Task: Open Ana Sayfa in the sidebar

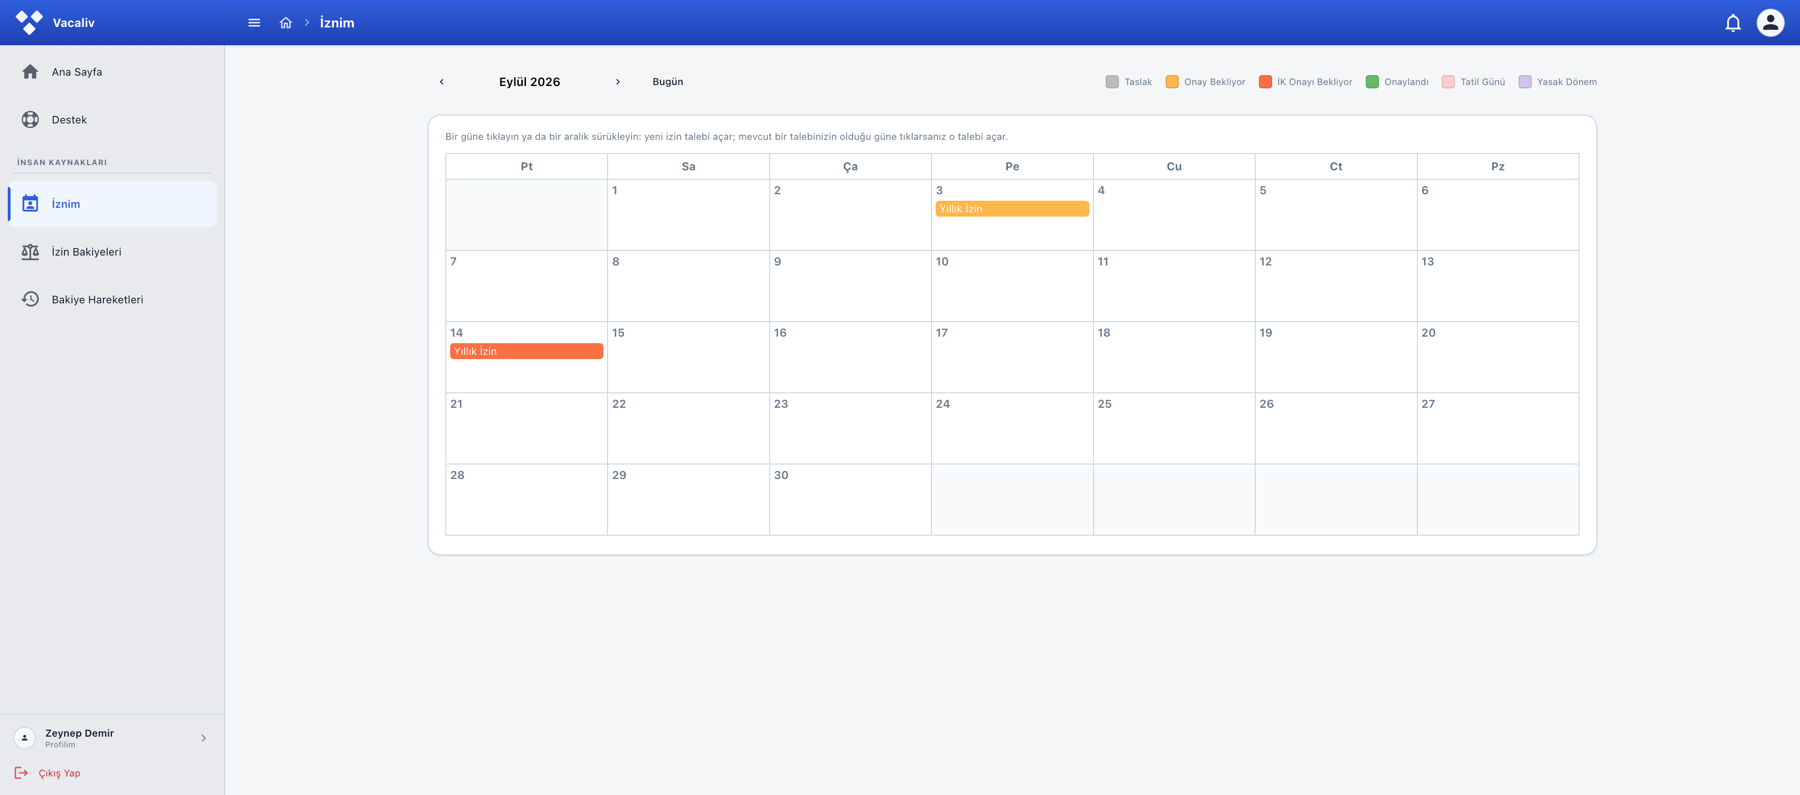Action: [x=112, y=72]
